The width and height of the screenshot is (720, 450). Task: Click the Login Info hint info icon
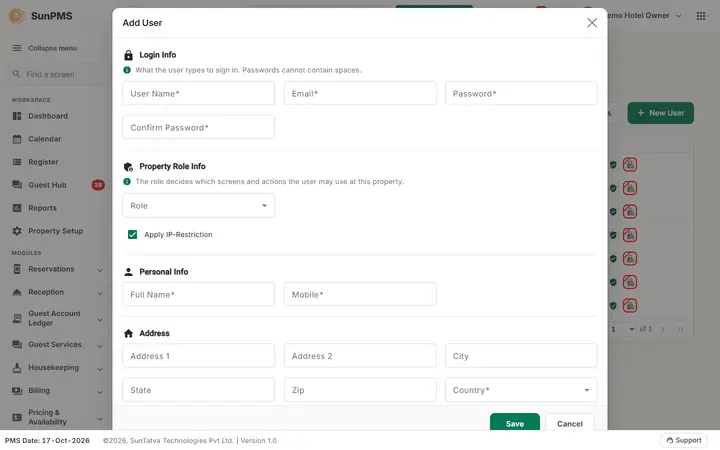127,70
